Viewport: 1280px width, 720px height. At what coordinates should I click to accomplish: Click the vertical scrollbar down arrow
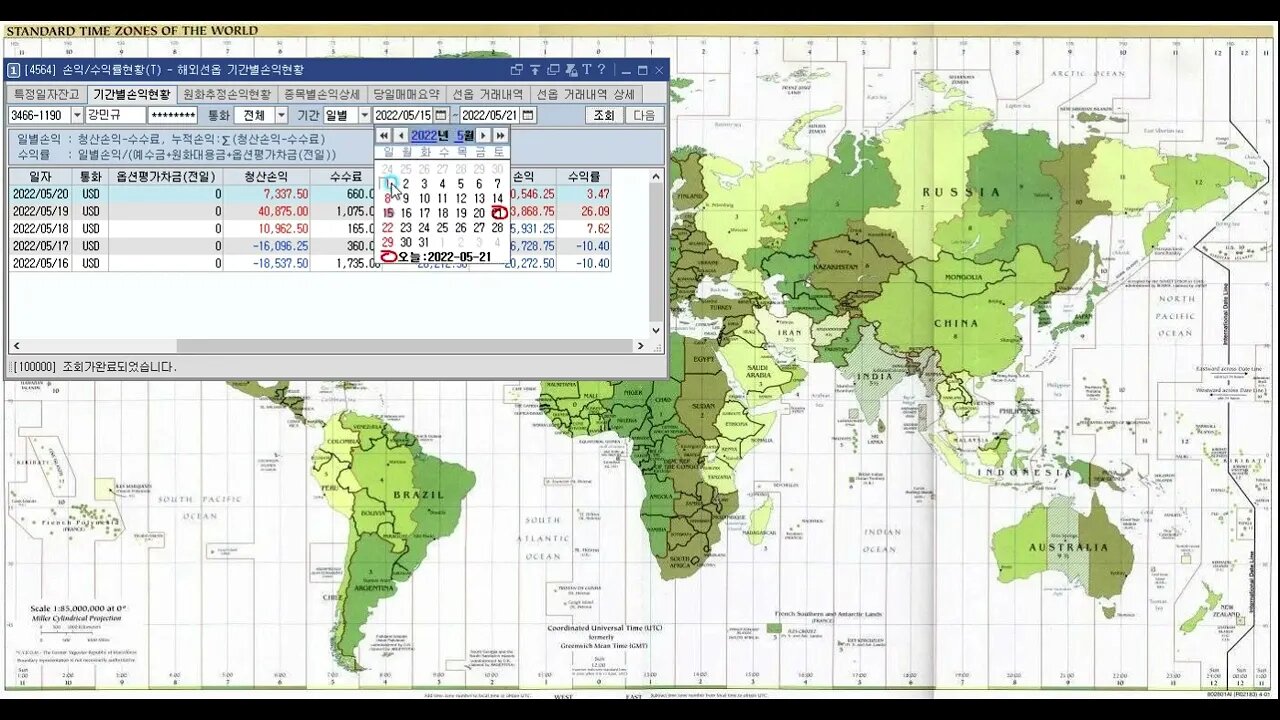[656, 331]
